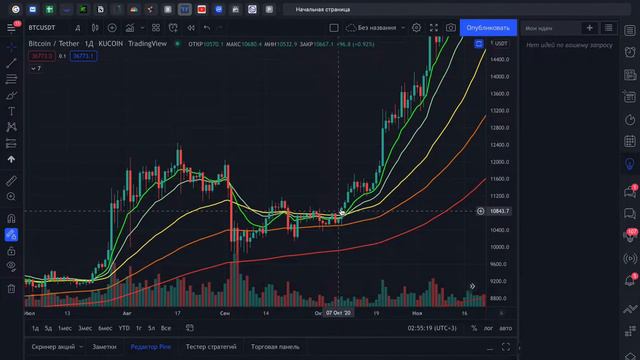Click the bar replay rewind icon
640x360 pixels.
[191, 28]
